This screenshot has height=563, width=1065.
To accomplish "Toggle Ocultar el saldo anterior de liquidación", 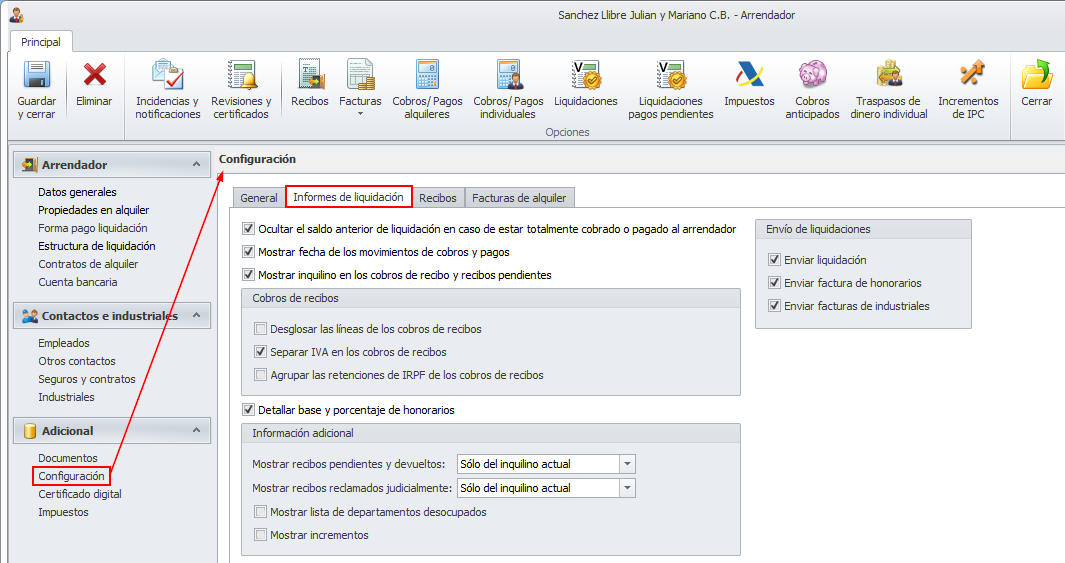I will point(249,229).
